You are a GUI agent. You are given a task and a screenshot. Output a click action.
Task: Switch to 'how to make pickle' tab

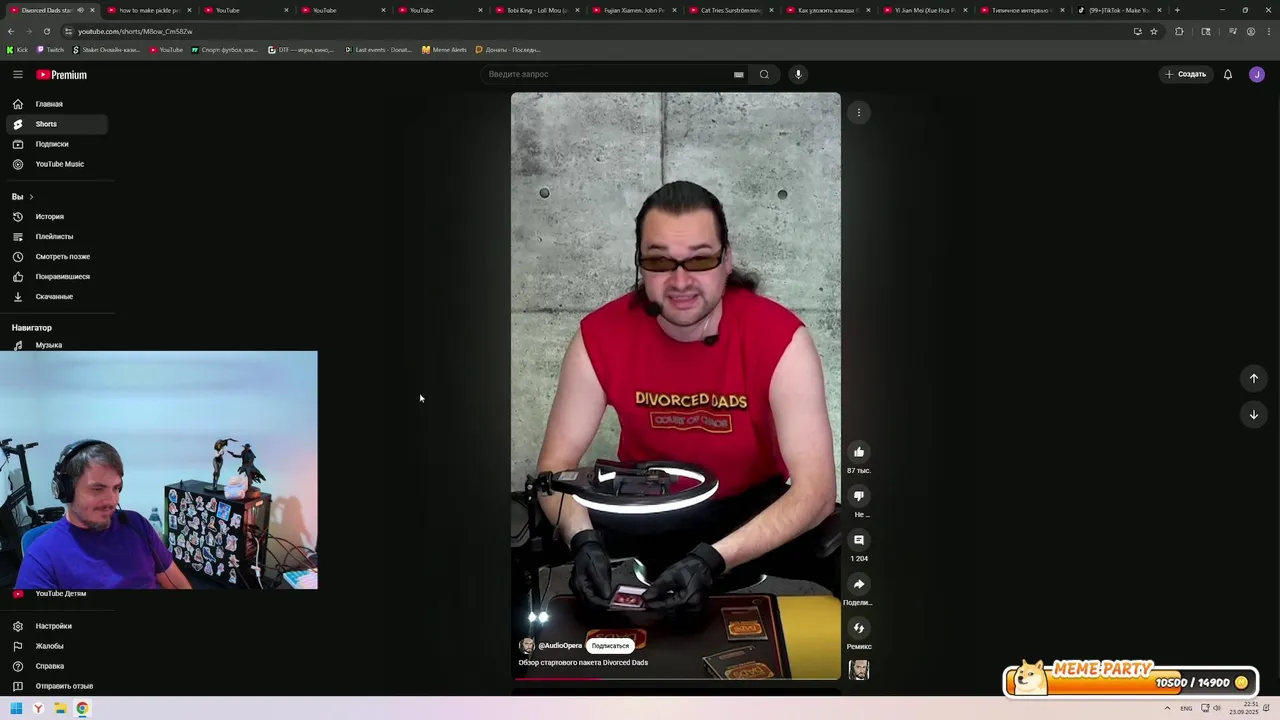(148, 10)
